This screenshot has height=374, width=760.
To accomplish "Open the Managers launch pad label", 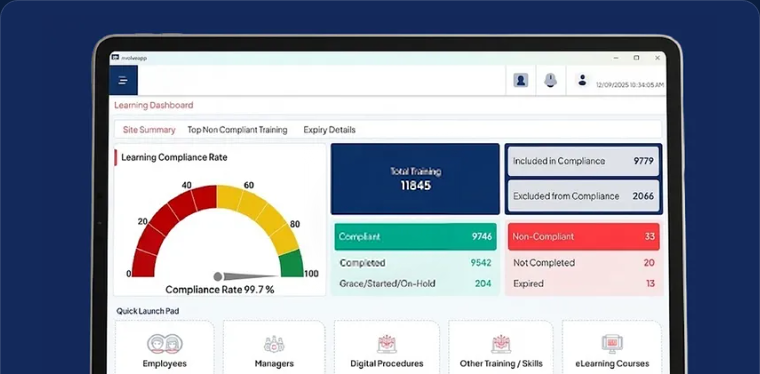I will pos(274,363).
